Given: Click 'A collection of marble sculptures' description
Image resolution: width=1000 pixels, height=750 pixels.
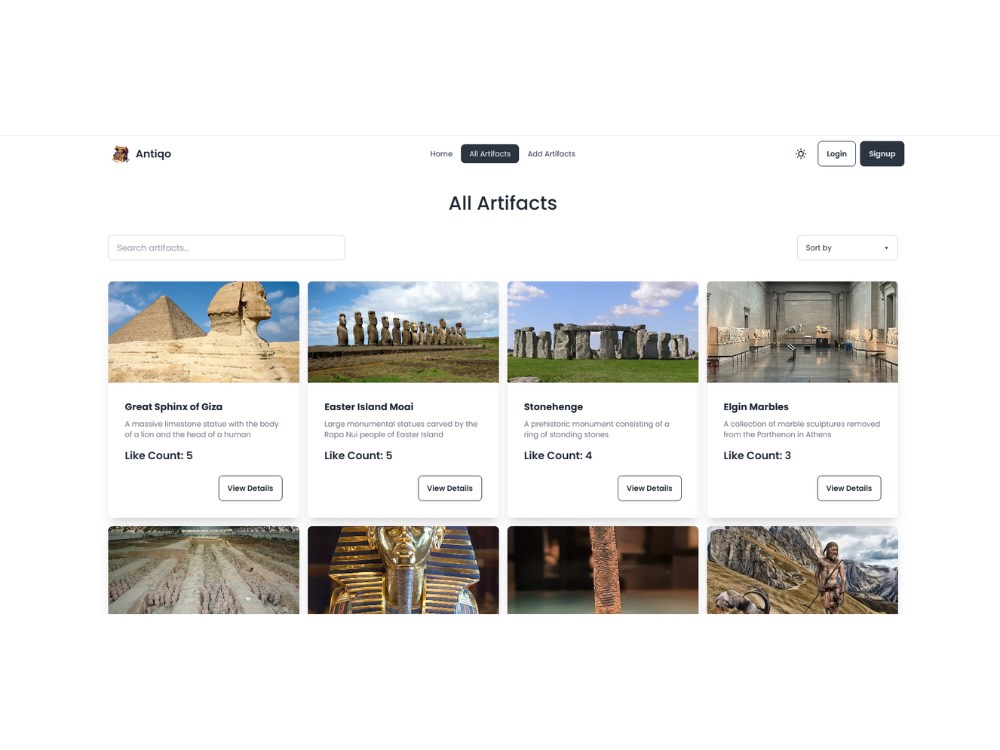Looking at the screenshot, I should 802,429.
